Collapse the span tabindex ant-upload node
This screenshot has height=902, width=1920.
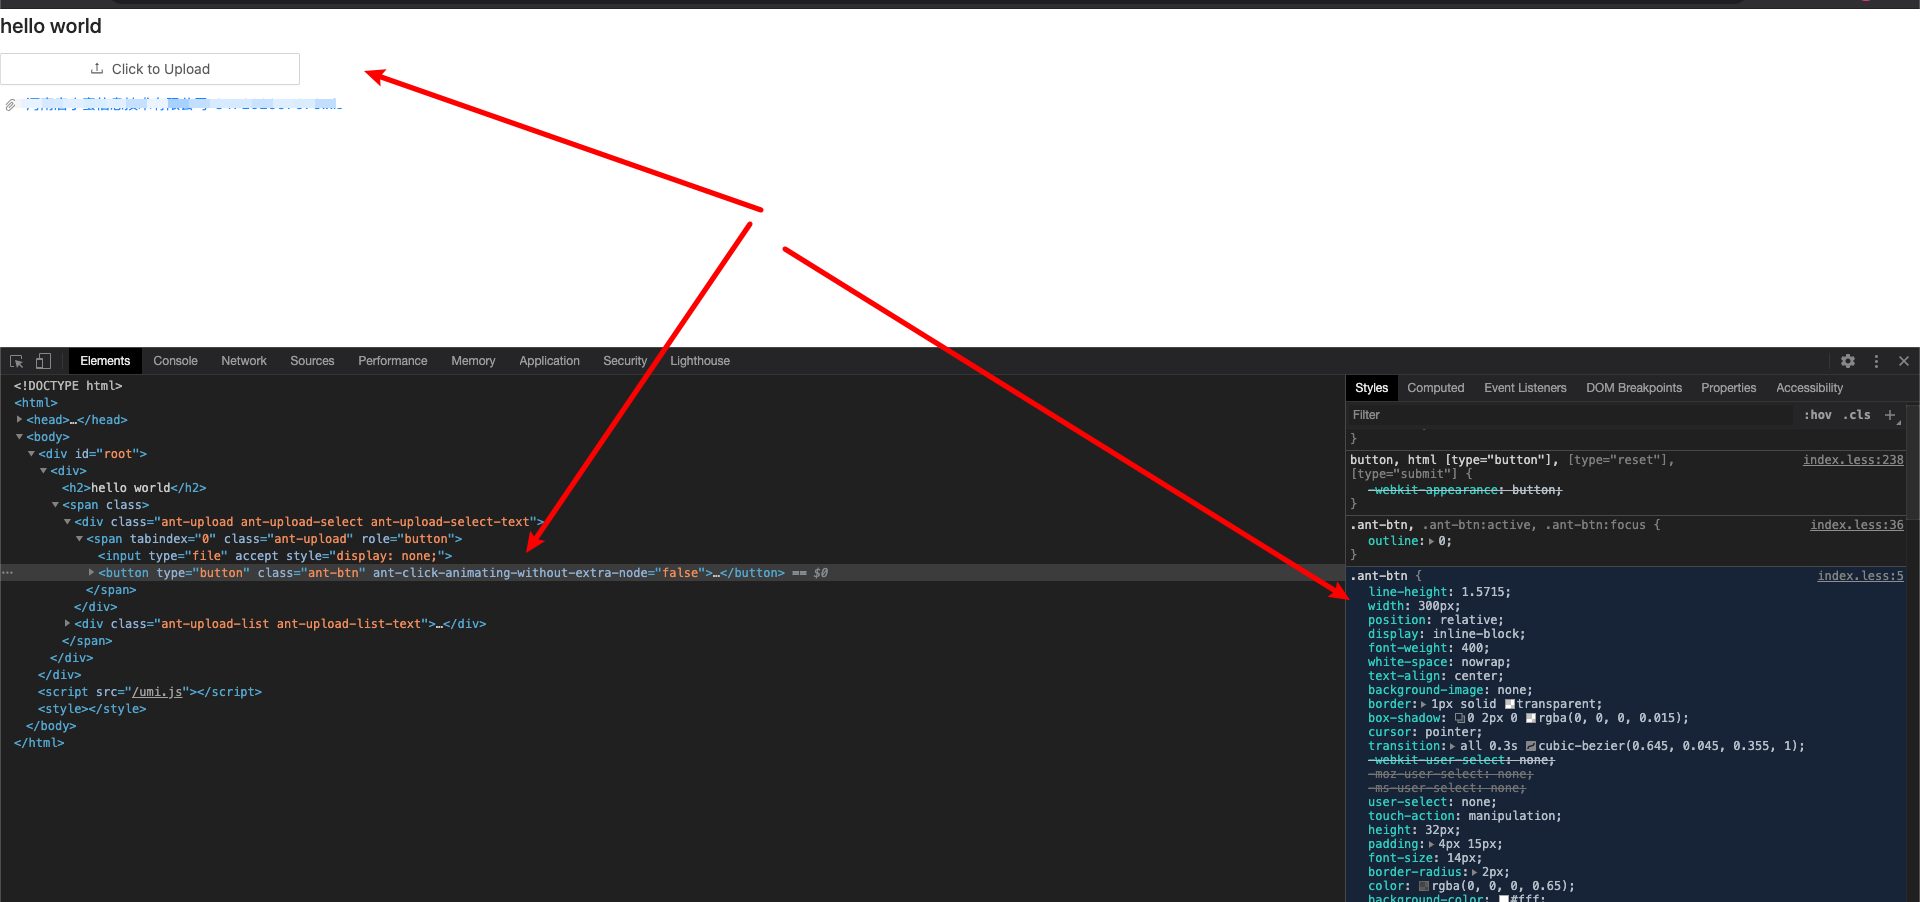(79, 539)
